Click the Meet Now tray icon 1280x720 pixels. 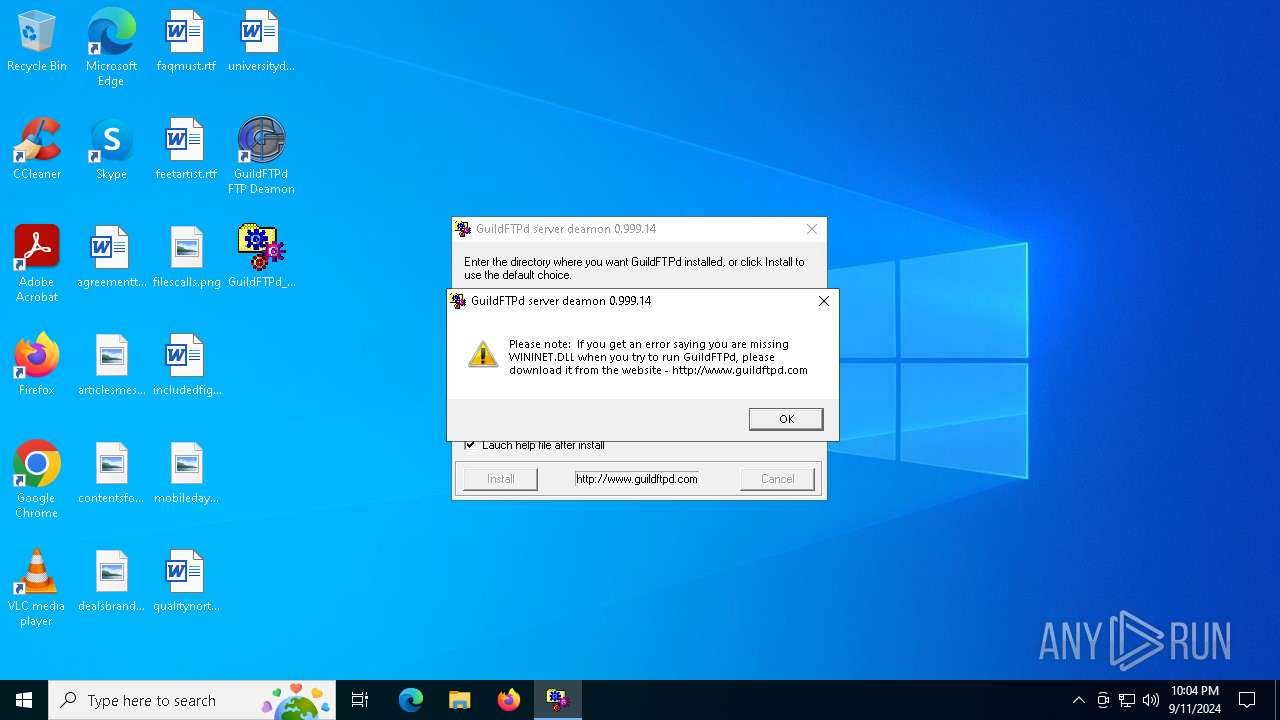click(1103, 700)
